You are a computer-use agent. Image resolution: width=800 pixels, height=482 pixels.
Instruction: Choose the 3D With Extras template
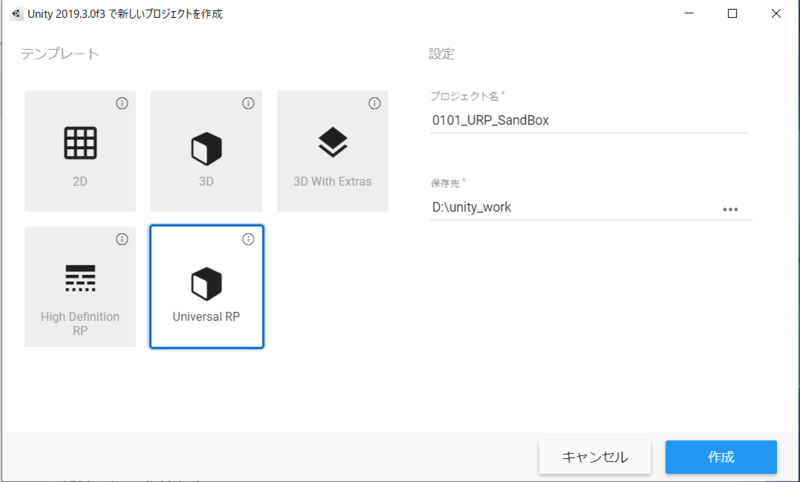(x=333, y=151)
